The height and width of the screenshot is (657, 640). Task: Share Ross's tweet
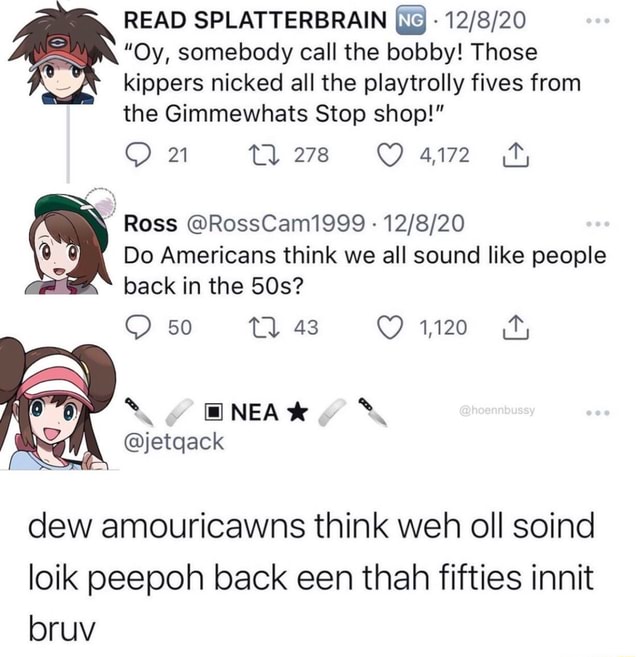tap(515, 327)
